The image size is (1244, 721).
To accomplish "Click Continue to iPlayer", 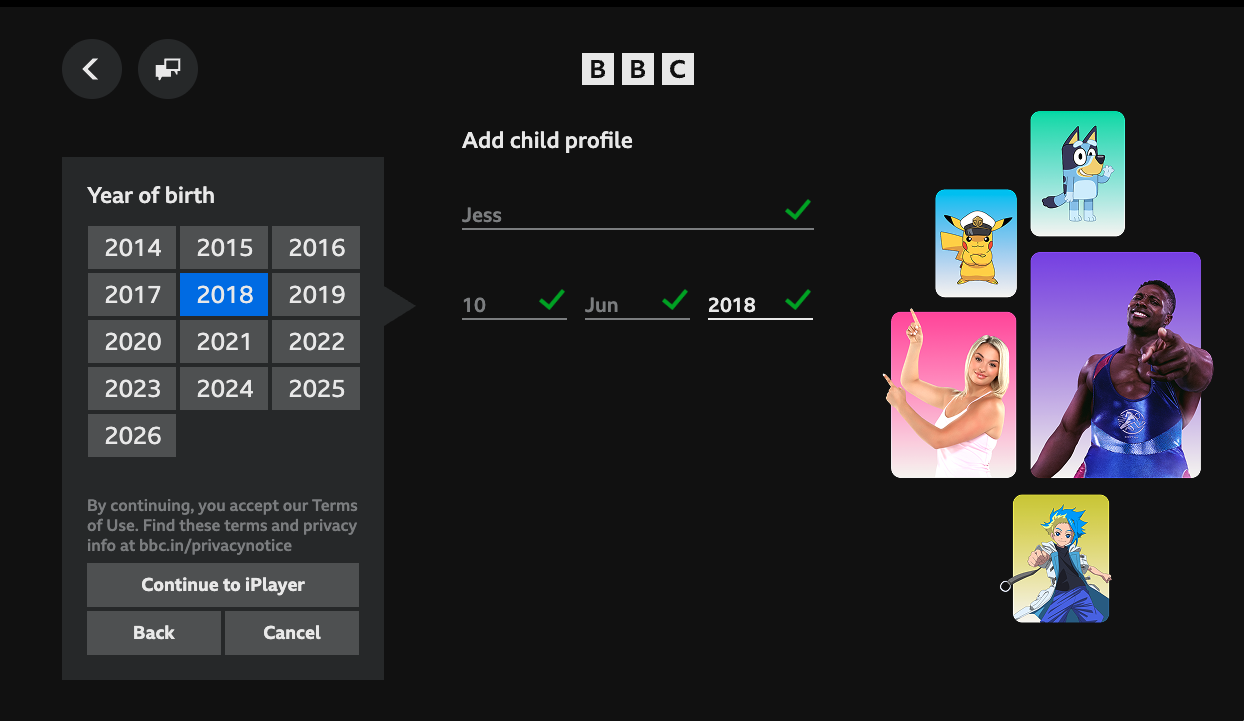I will pos(223,585).
